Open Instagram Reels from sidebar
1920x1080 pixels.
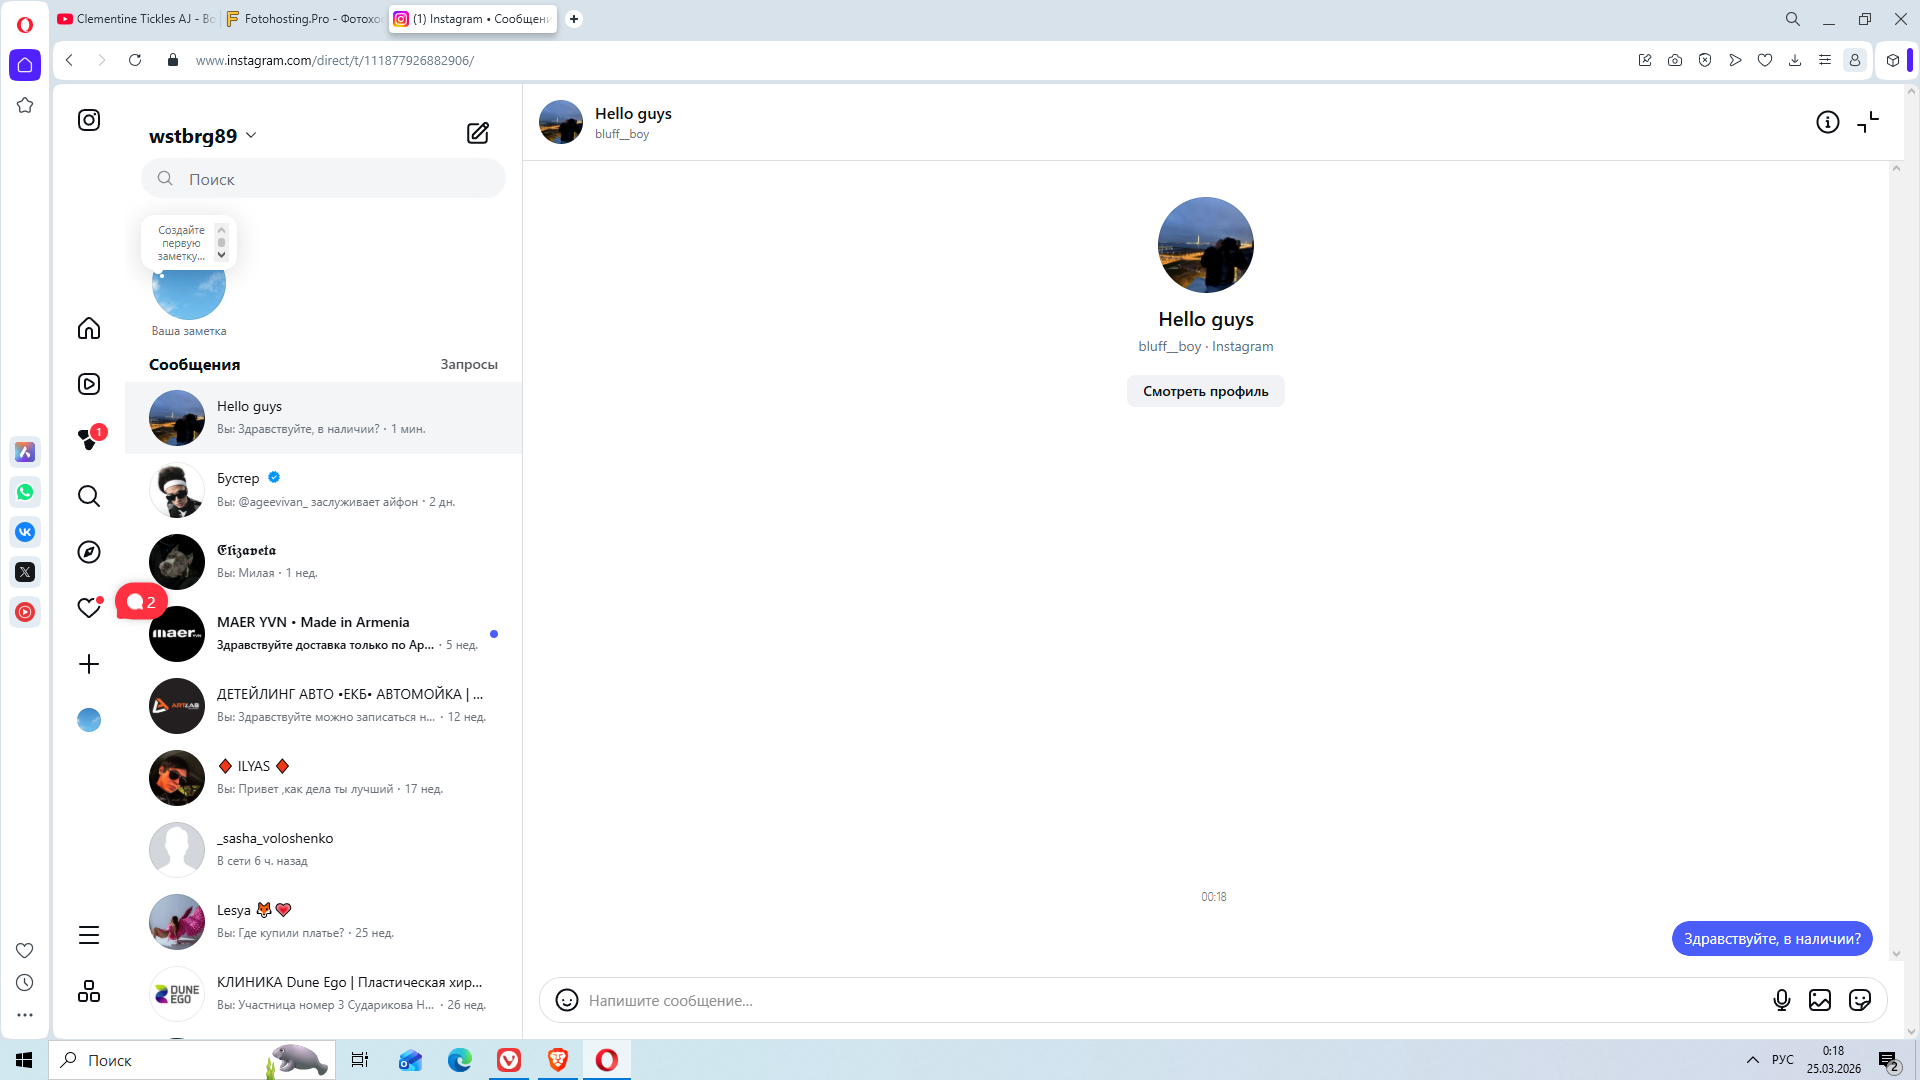pyautogui.click(x=89, y=384)
